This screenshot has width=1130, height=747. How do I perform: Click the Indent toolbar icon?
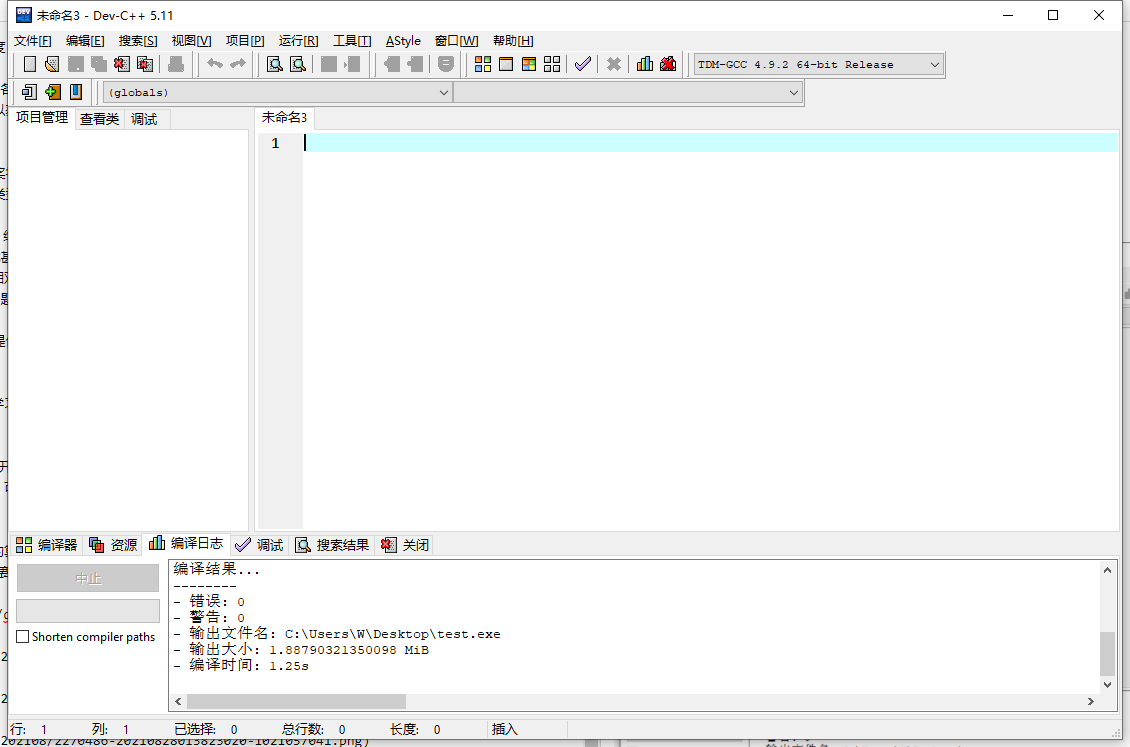point(392,64)
